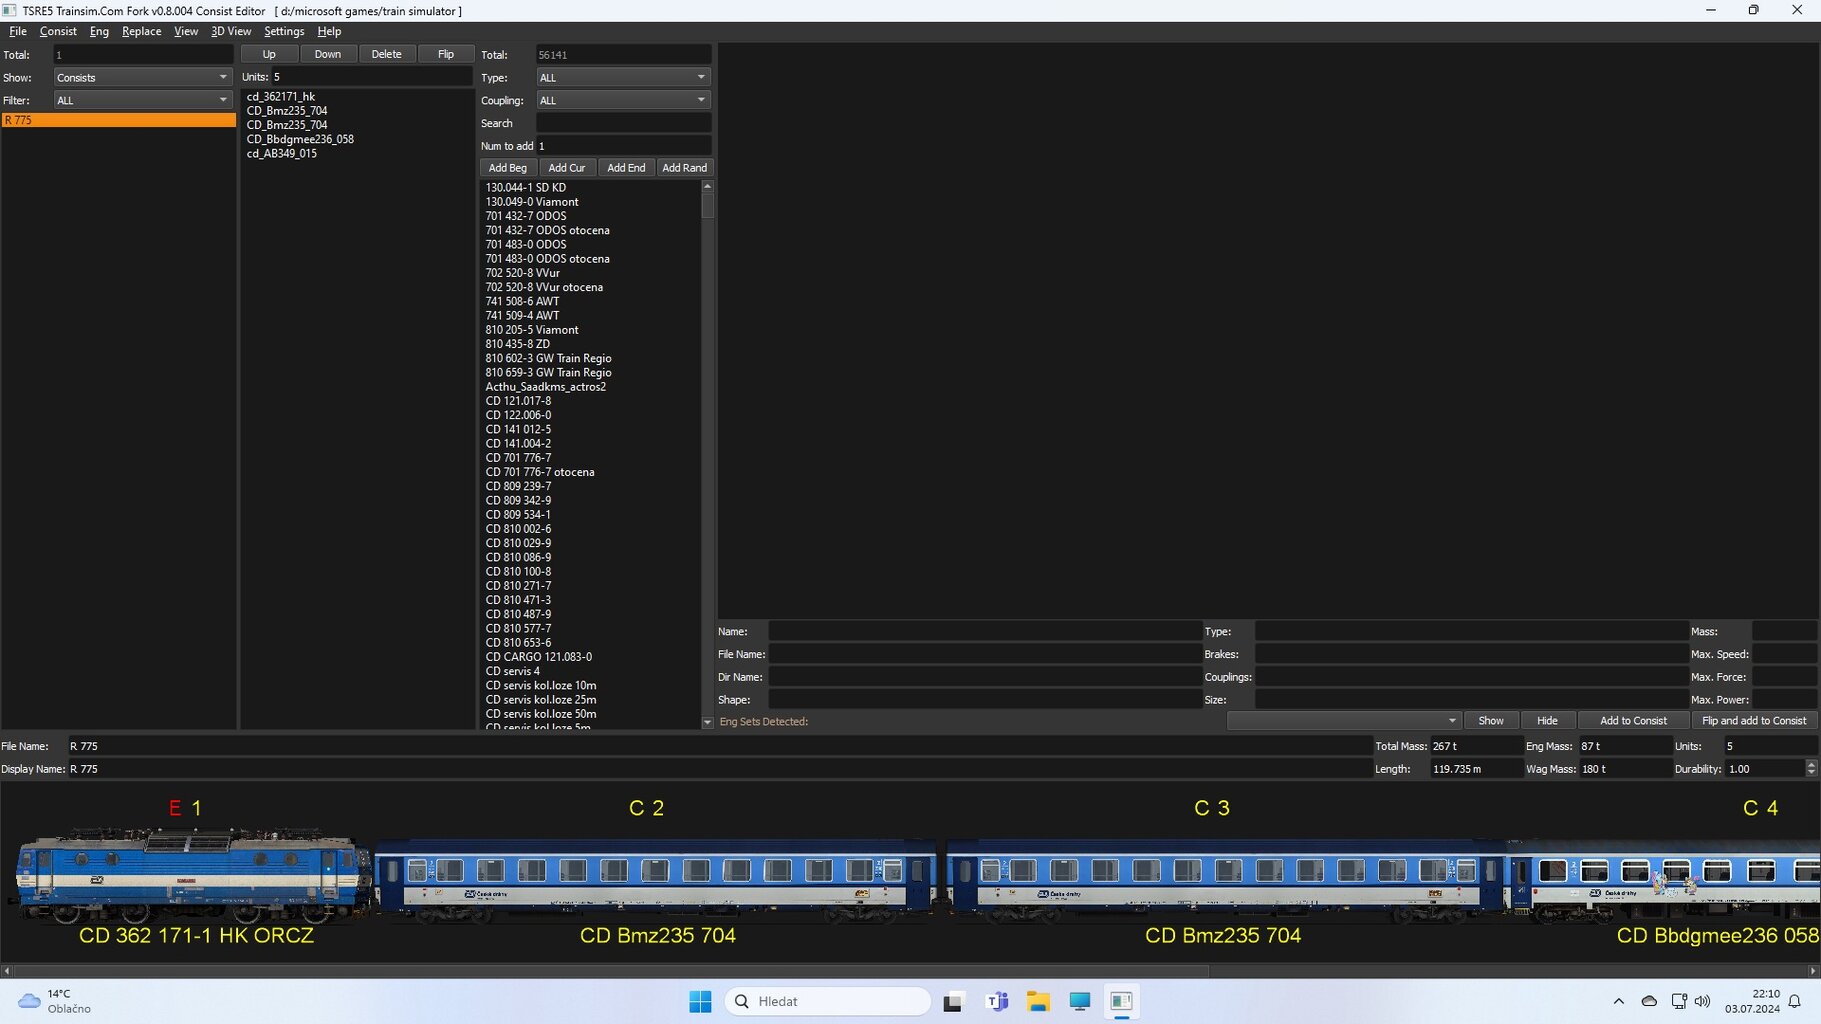Open the Type dropdown set to ALL
The width and height of the screenshot is (1821, 1024).
(x=623, y=77)
